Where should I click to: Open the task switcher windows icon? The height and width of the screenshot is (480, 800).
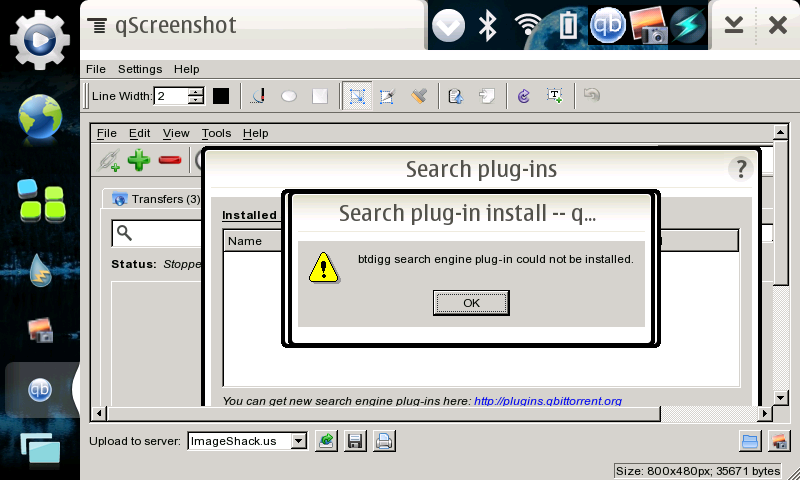click(x=40, y=450)
